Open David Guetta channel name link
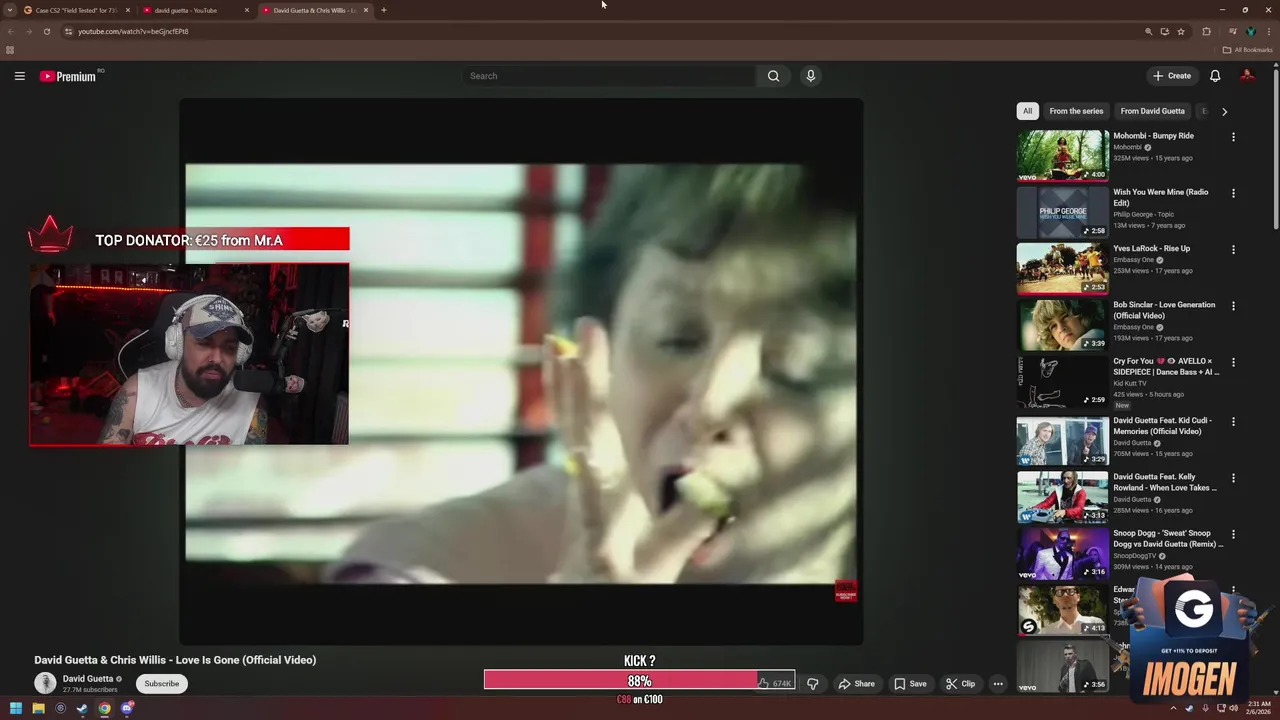Image resolution: width=1280 pixels, height=720 pixels. pos(88,679)
